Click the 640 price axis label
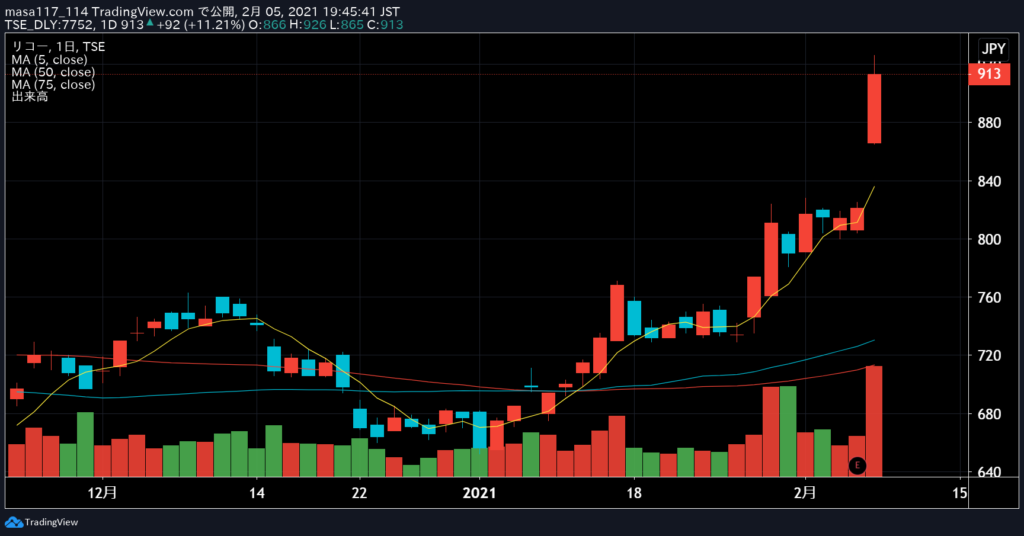The width and height of the screenshot is (1024, 536). [989, 472]
